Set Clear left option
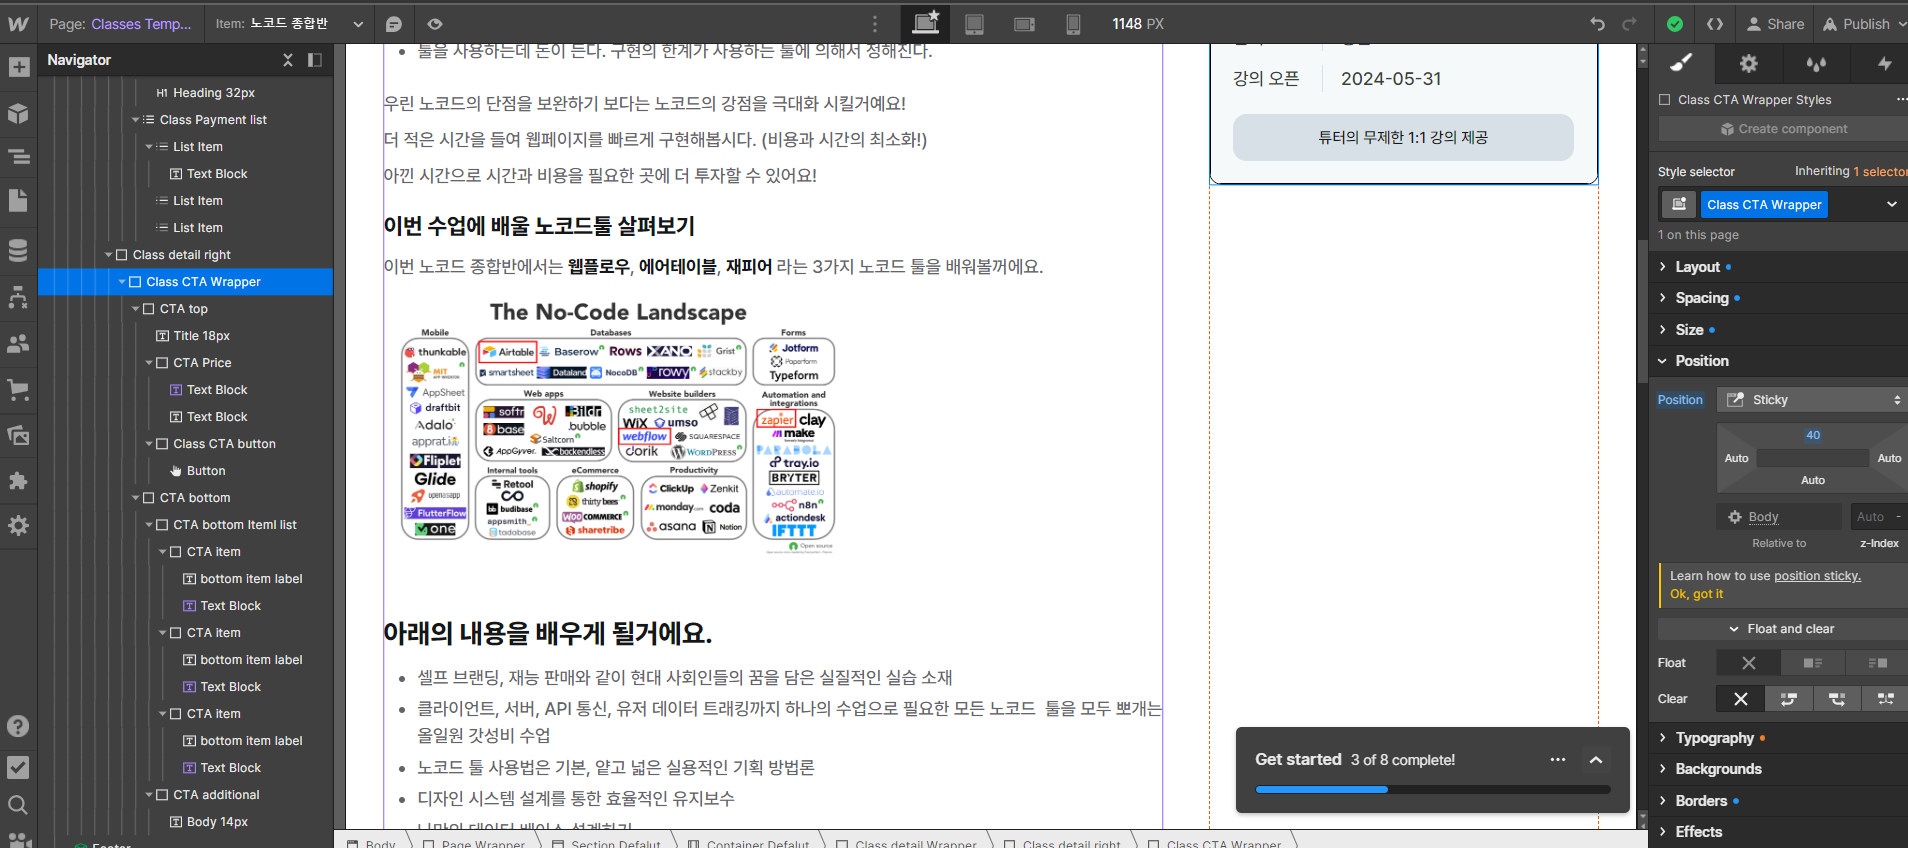This screenshot has width=1908, height=848. point(1789,699)
